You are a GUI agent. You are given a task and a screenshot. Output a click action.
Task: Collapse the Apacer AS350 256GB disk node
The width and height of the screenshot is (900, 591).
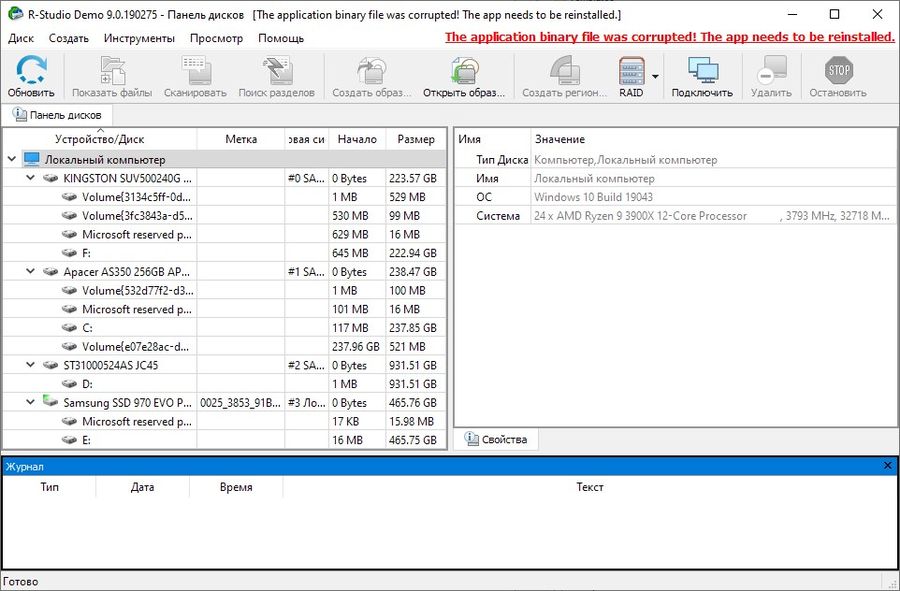[31, 272]
